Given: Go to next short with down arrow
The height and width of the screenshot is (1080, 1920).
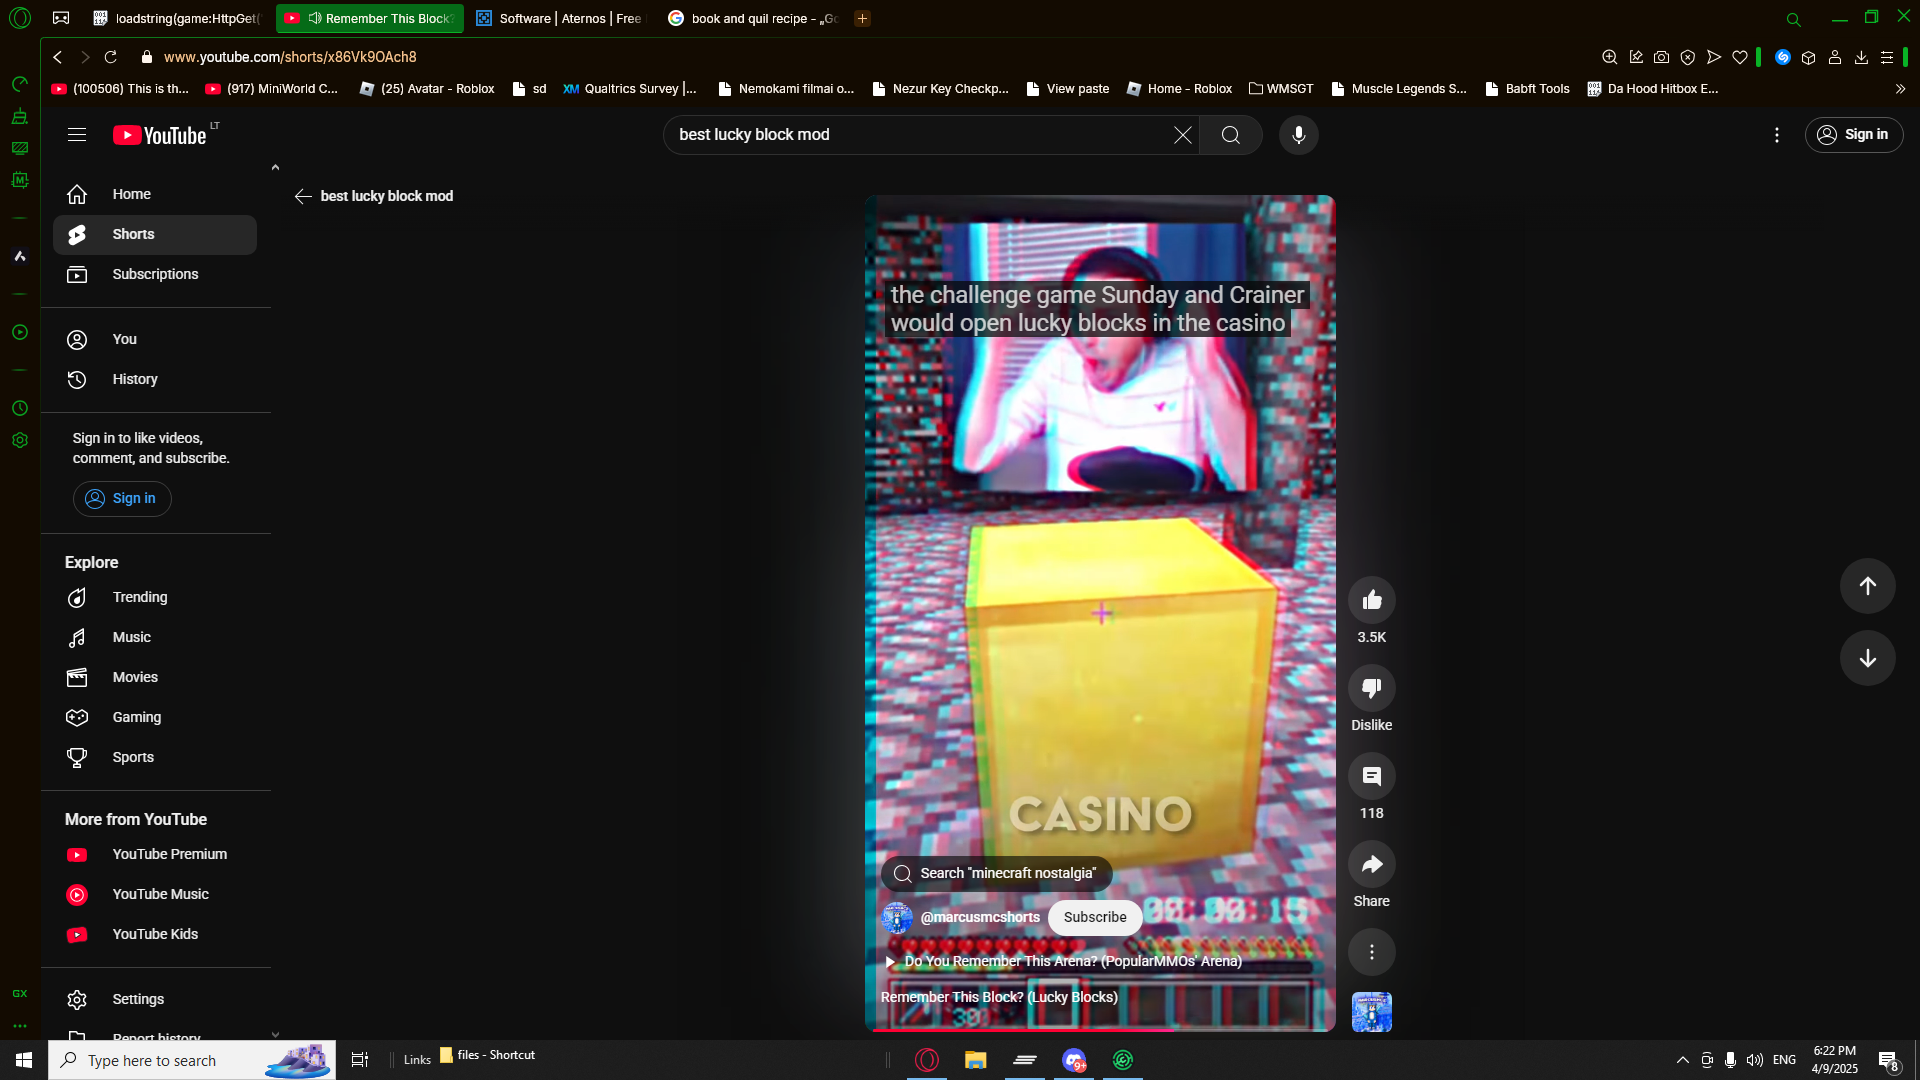Looking at the screenshot, I should tap(1868, 658).
